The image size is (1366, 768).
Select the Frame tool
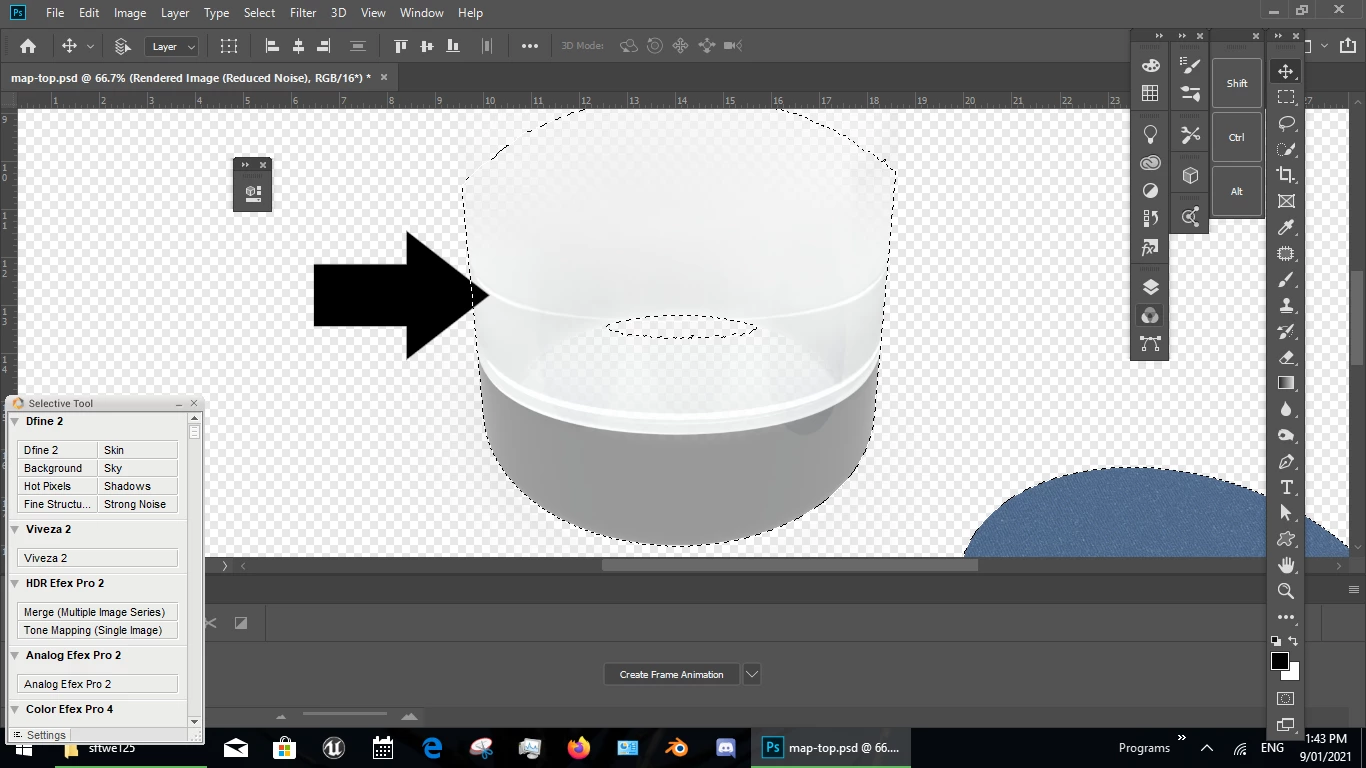coord(1286,201)
